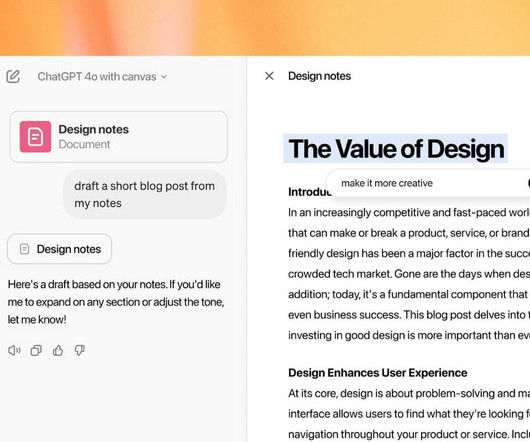
Task: Click the 'Design notes' canvas title
Action: tap(319, 76)
